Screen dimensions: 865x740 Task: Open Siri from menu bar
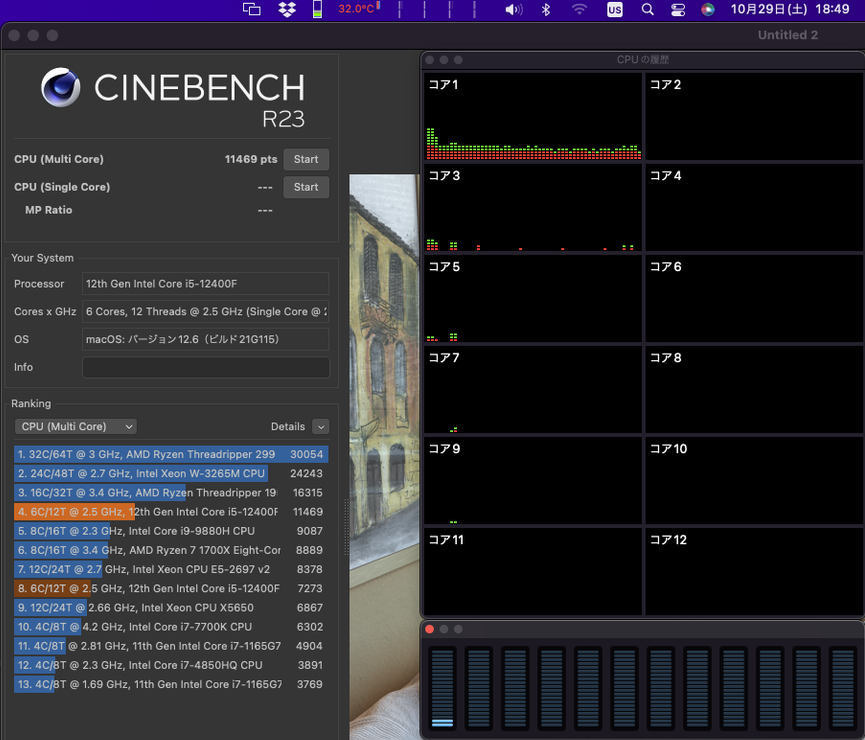click(708, 9)
